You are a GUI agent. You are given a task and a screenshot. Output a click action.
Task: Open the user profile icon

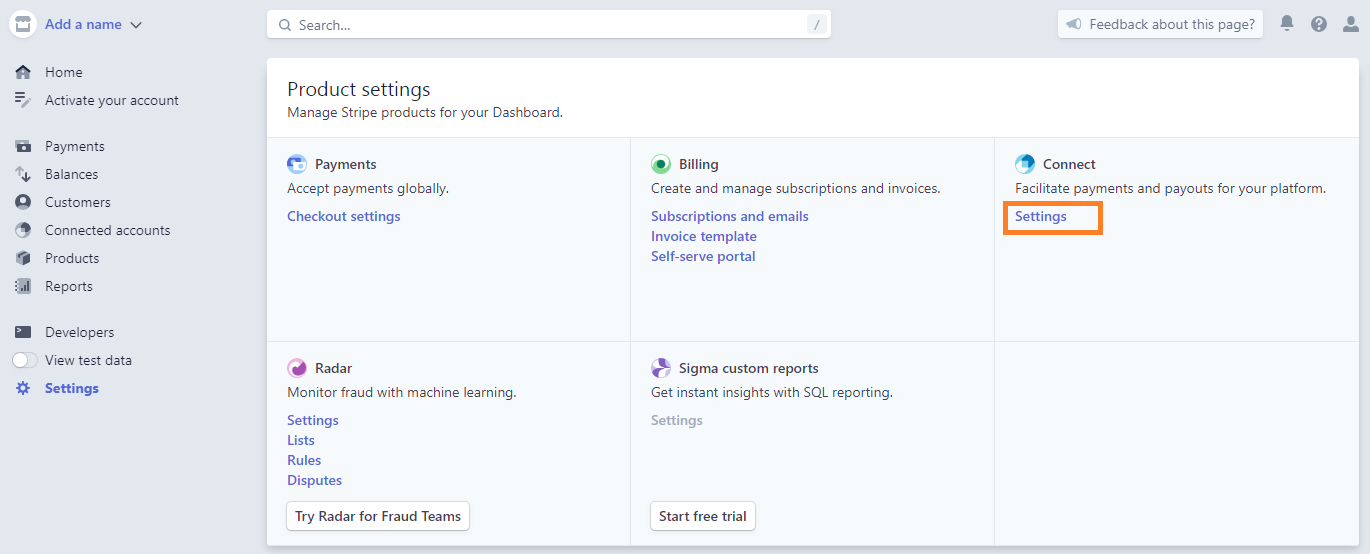tap(1351, 24)
